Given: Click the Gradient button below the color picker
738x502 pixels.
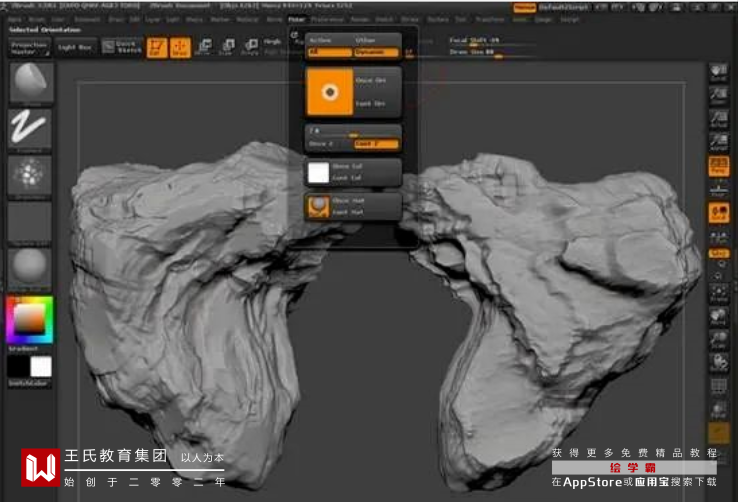Looking at the screenshot, I should (24, 349).
